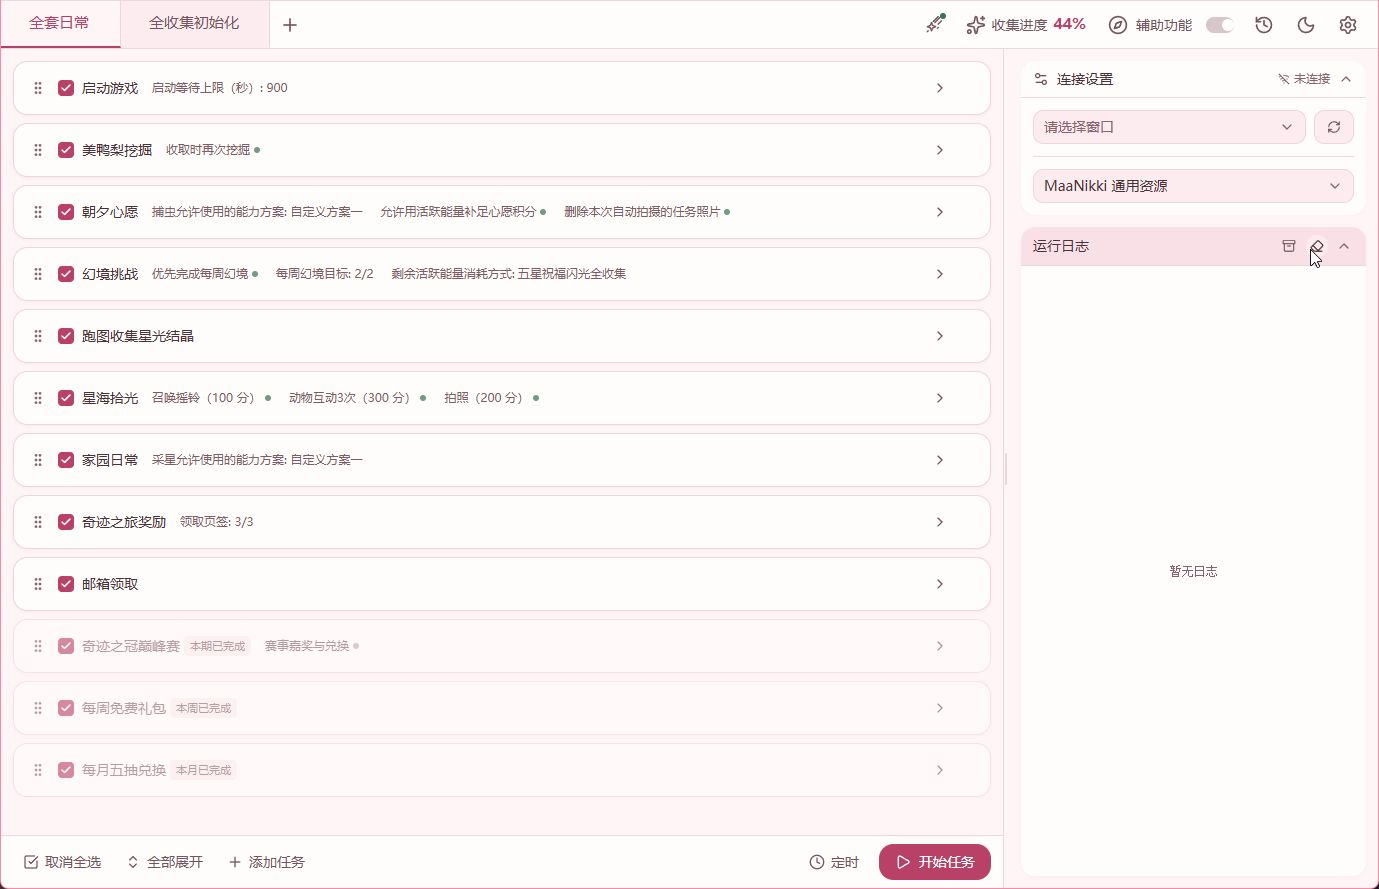Viewport: 1379px width, 889px height.
Task: Click 全部展开 button
Action: tap(165, 862)
